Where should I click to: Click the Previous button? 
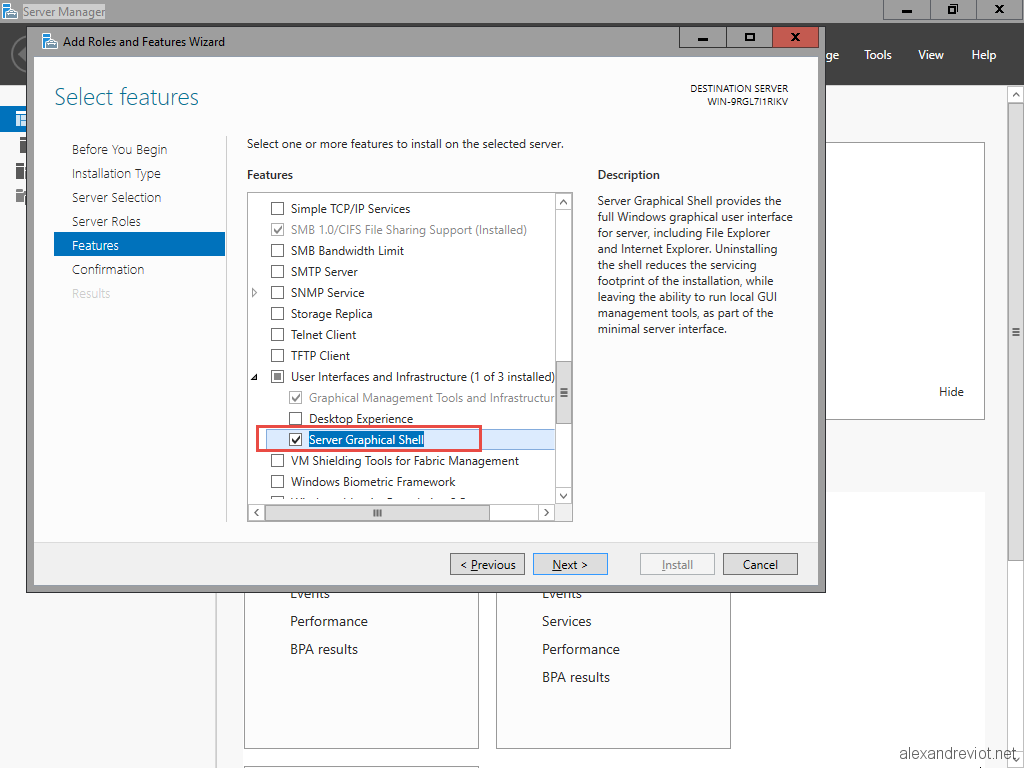487,564
